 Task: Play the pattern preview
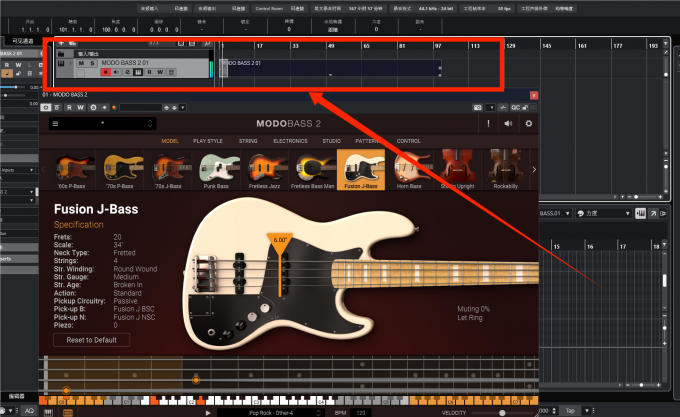[208, 413]
